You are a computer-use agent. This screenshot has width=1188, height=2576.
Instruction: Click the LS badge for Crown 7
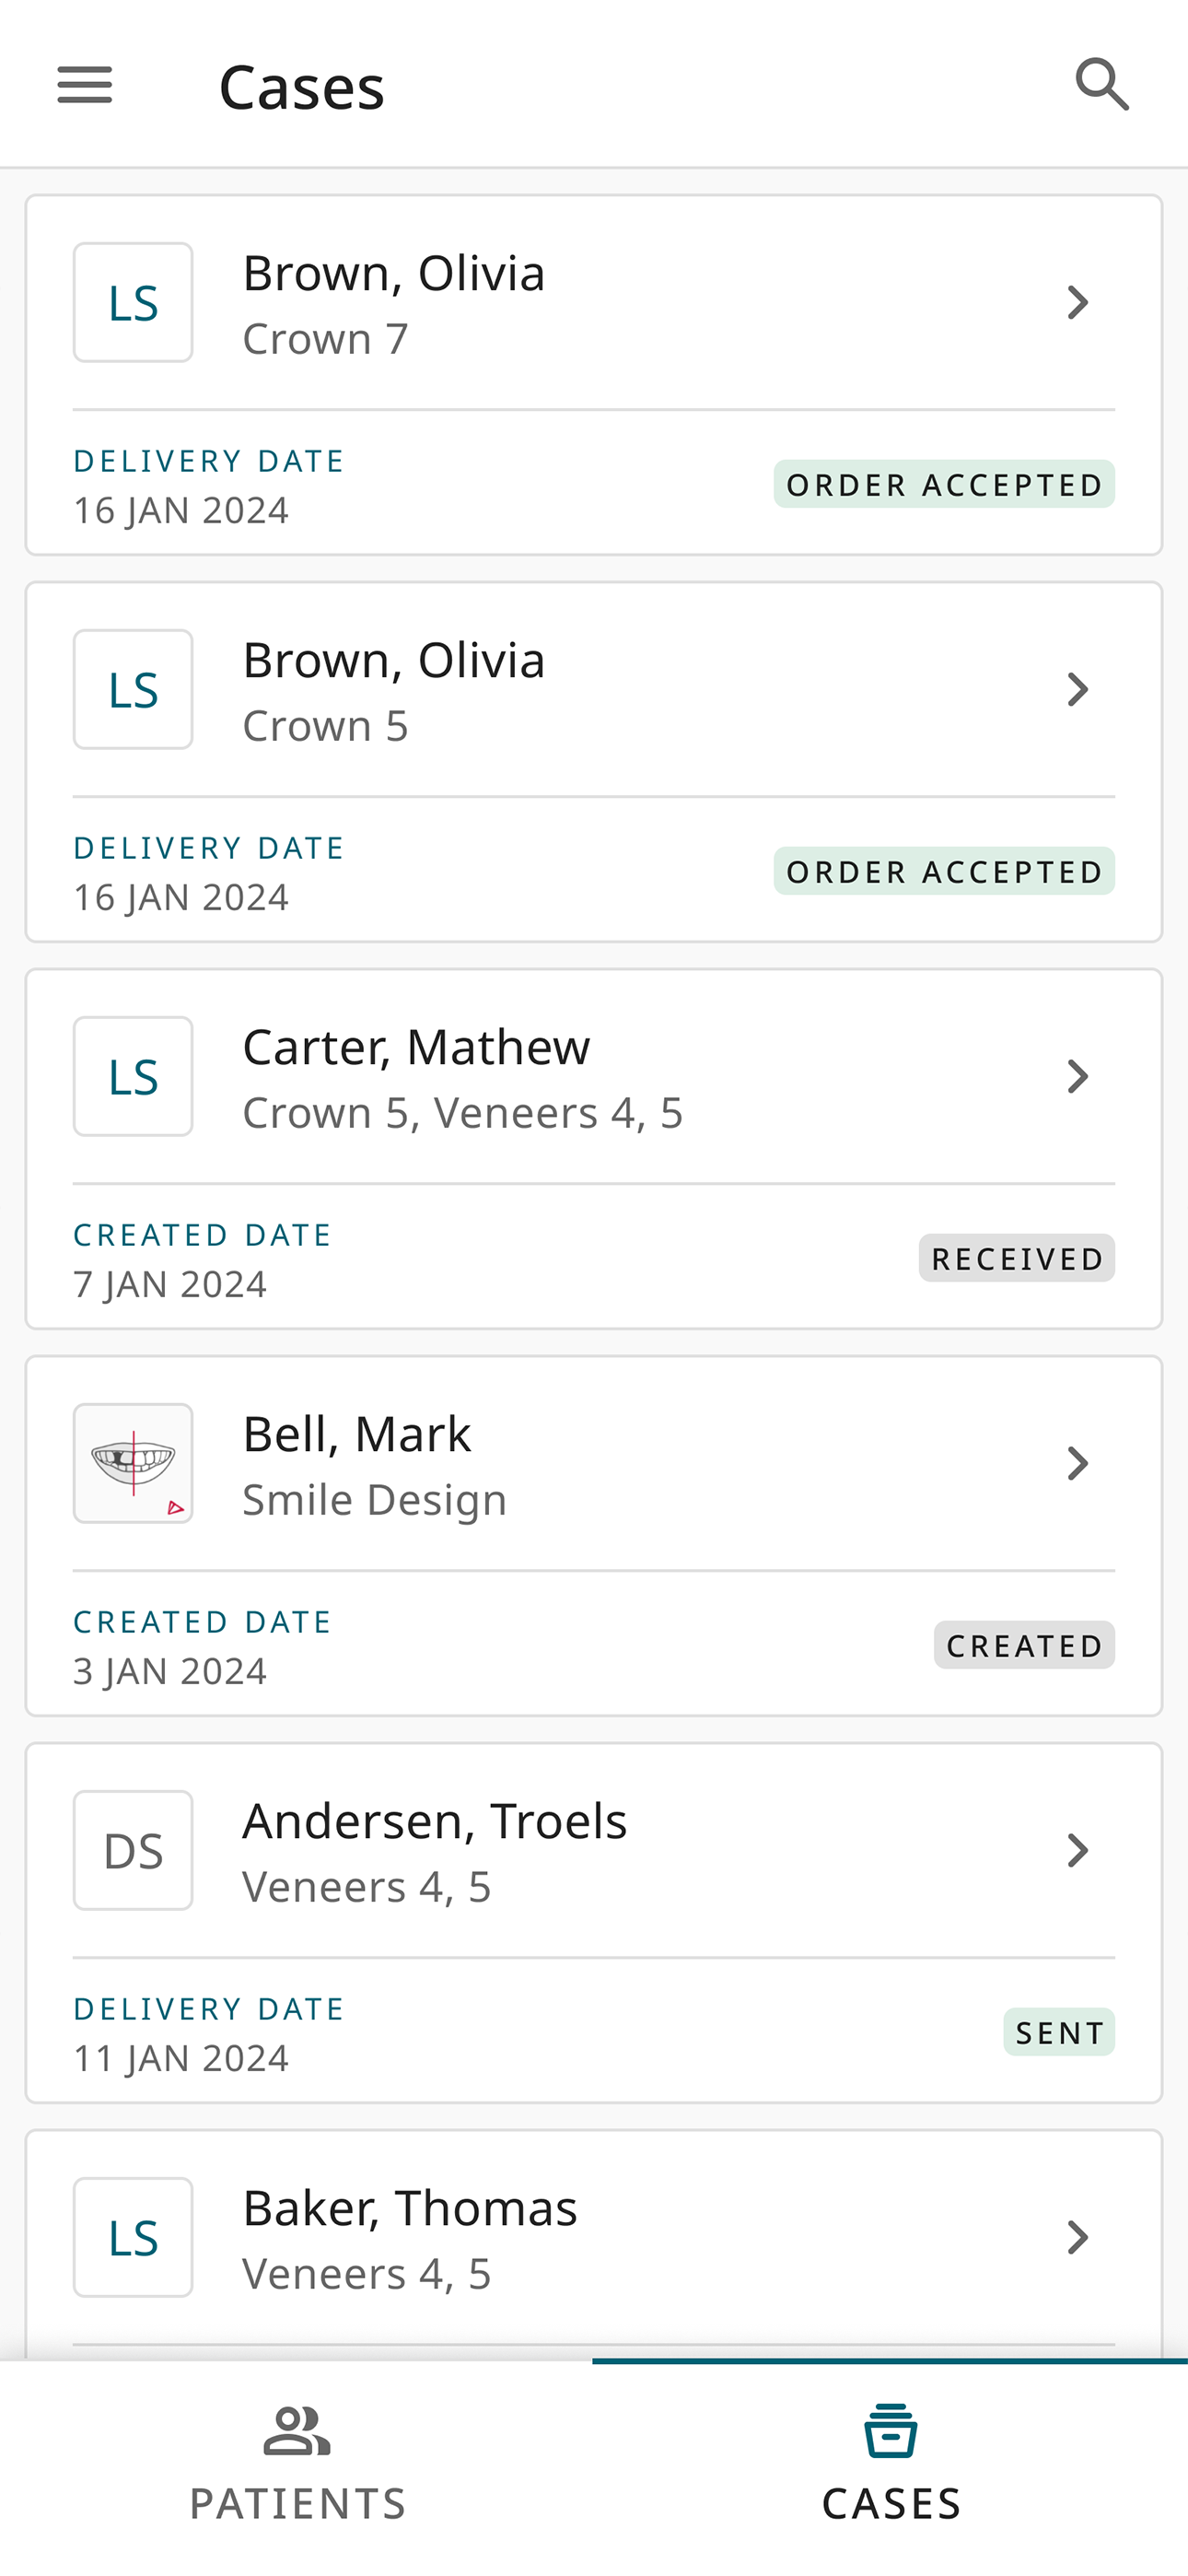pyautogui.click(x=133, y=302)
